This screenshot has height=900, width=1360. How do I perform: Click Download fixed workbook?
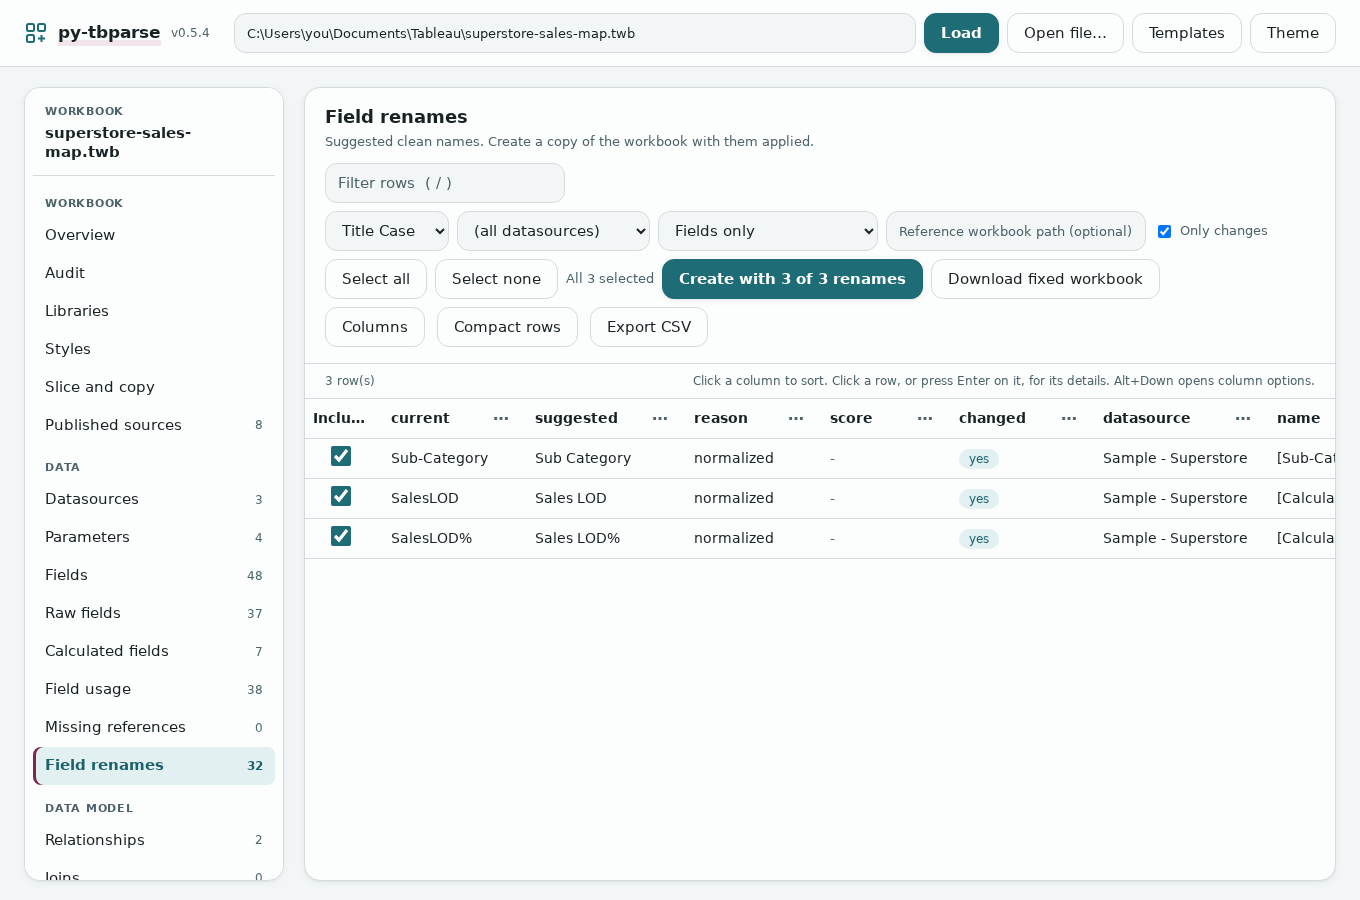point(1045,279)
